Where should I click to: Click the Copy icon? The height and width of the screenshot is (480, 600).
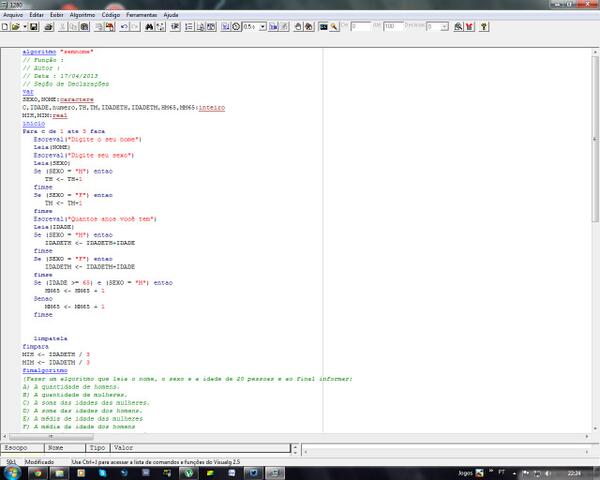[x=73, y=27]
